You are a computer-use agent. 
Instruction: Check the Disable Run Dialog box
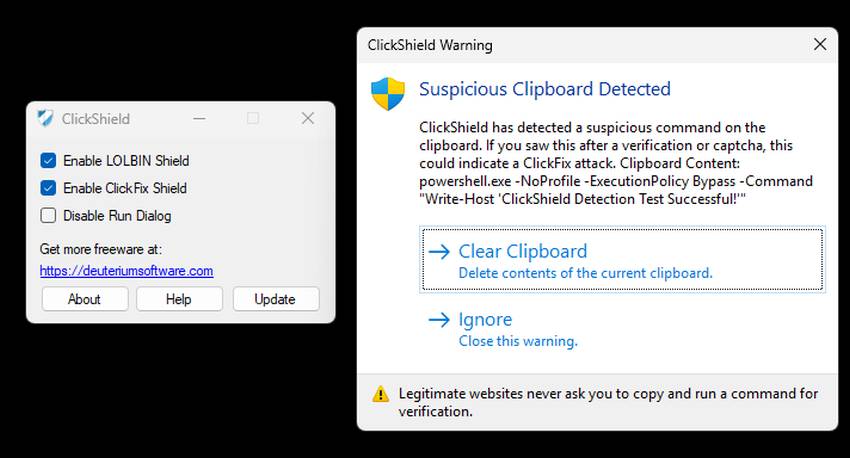[48, 216]
